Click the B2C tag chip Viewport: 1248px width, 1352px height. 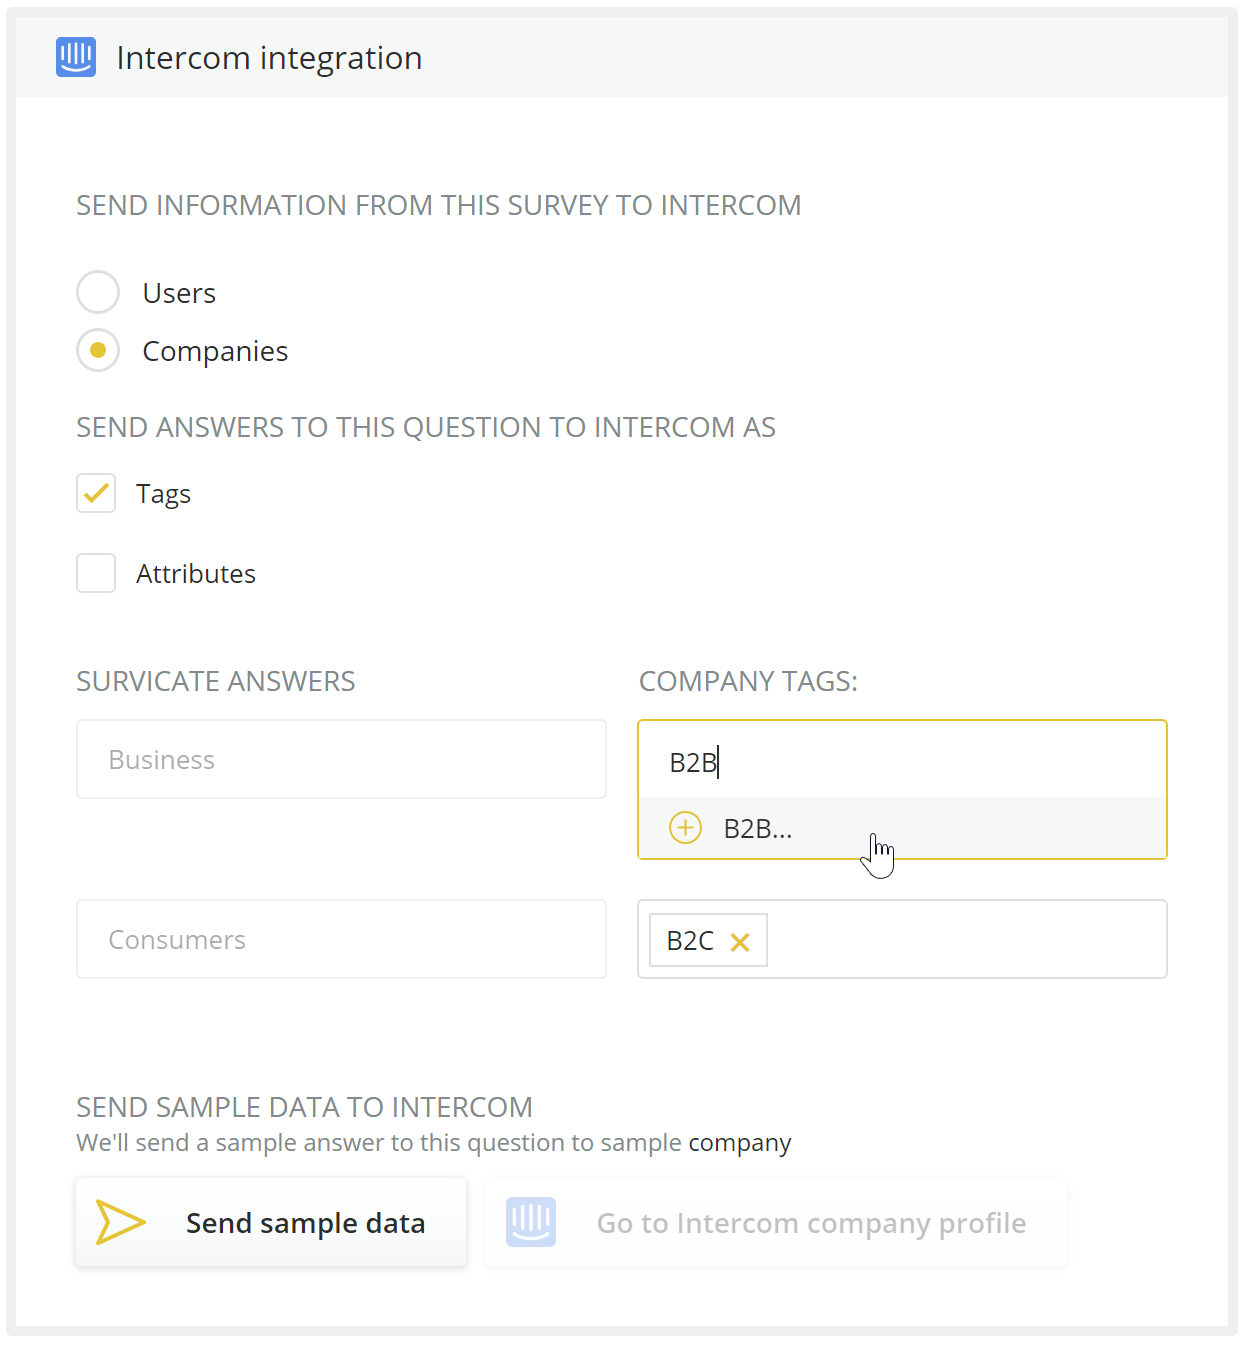[708, 940]
